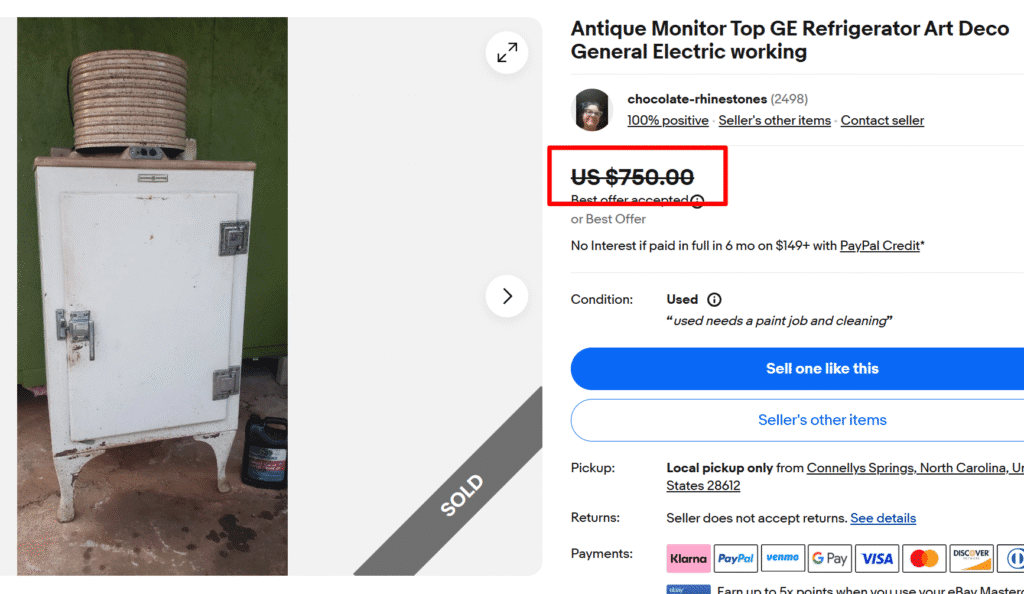Click the Seller's other items outlined button
The height and width of the screenshot is (594, 1024).
coord(822,420)
